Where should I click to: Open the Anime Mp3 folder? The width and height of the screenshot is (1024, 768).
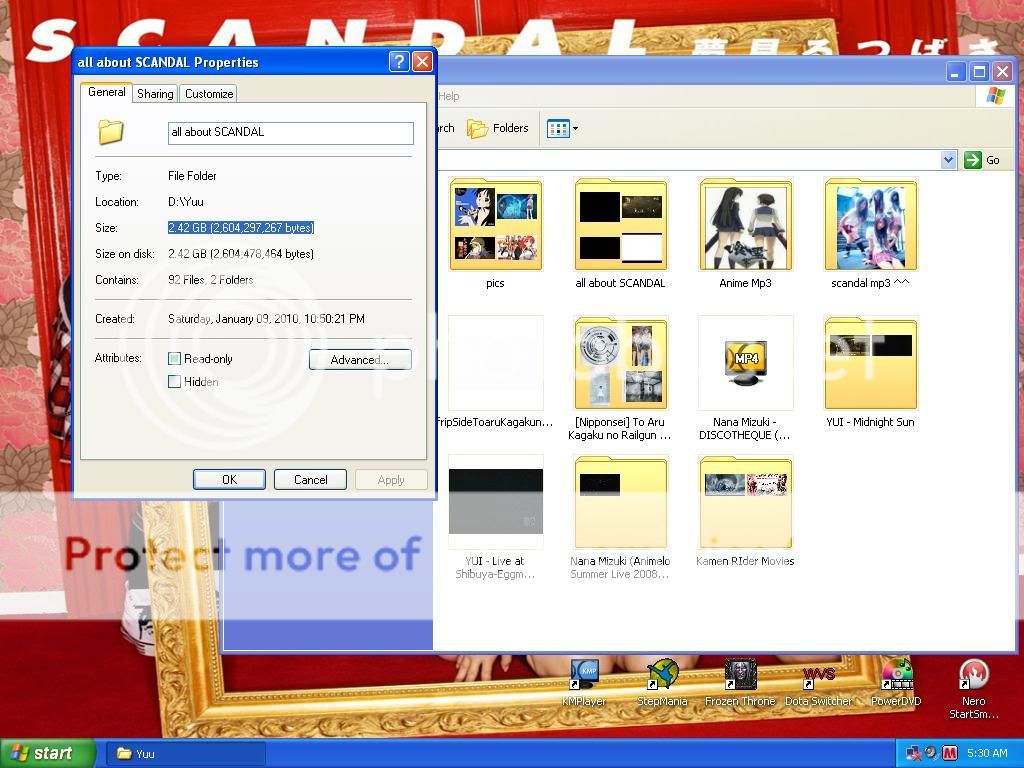745,225
